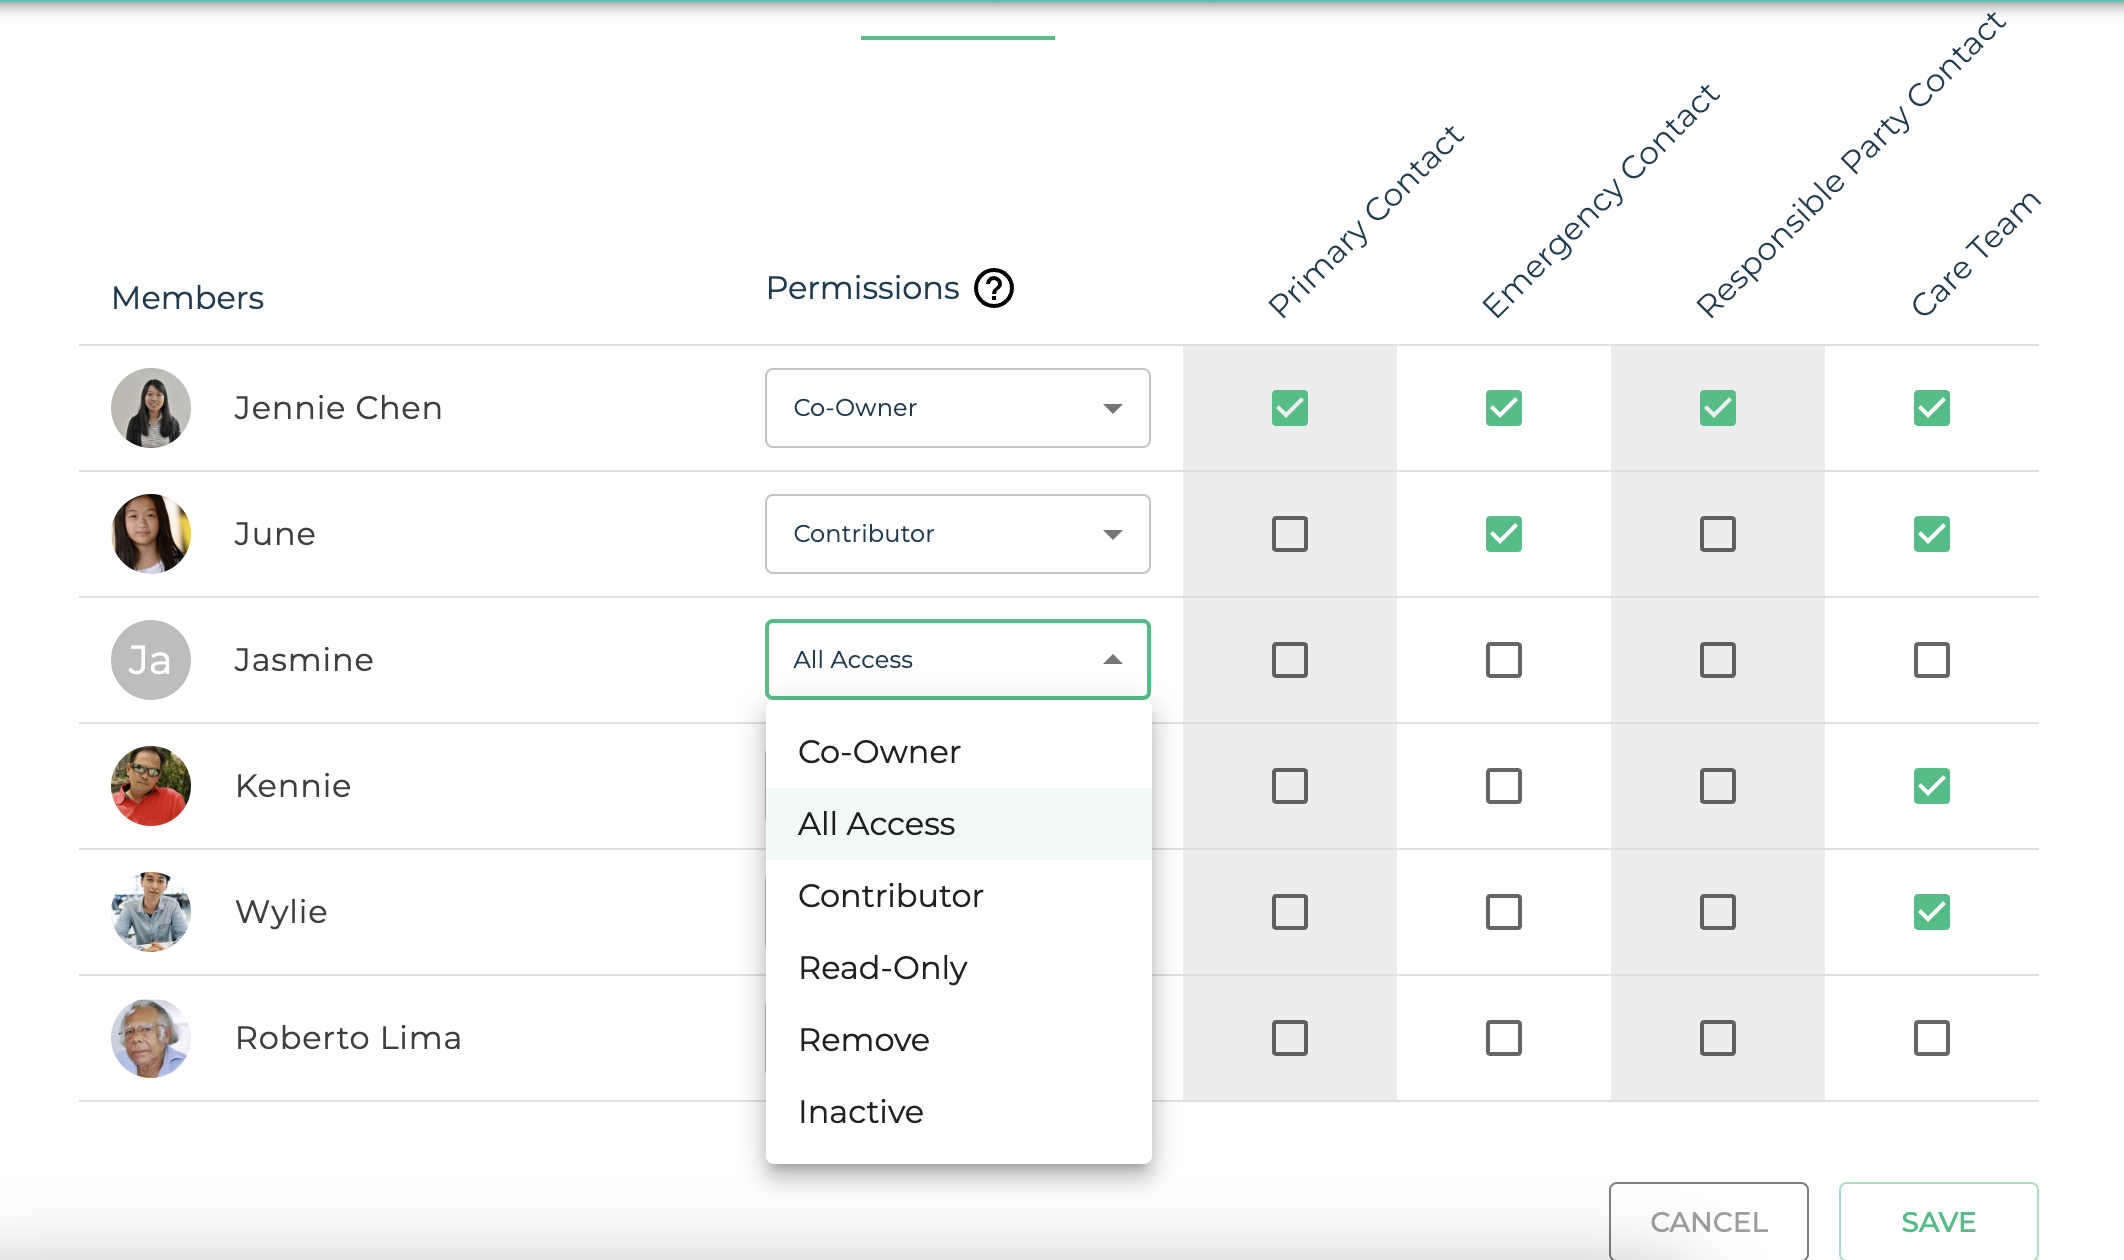This screenshot has width=2124, height=1260.
Task: Check Roberto Lima's Emergency Contact checkbox
Action: [1504, 1038]
